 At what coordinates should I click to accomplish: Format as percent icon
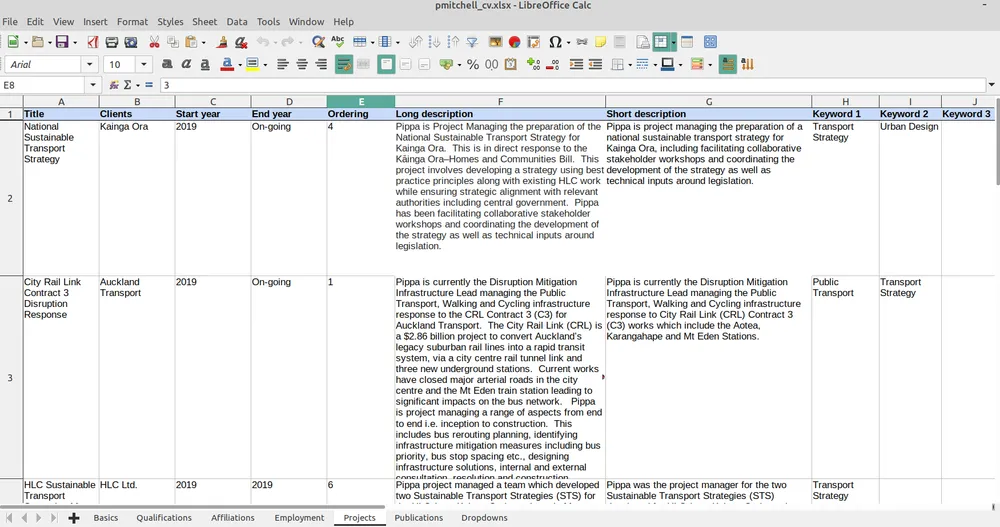(473, 64)
